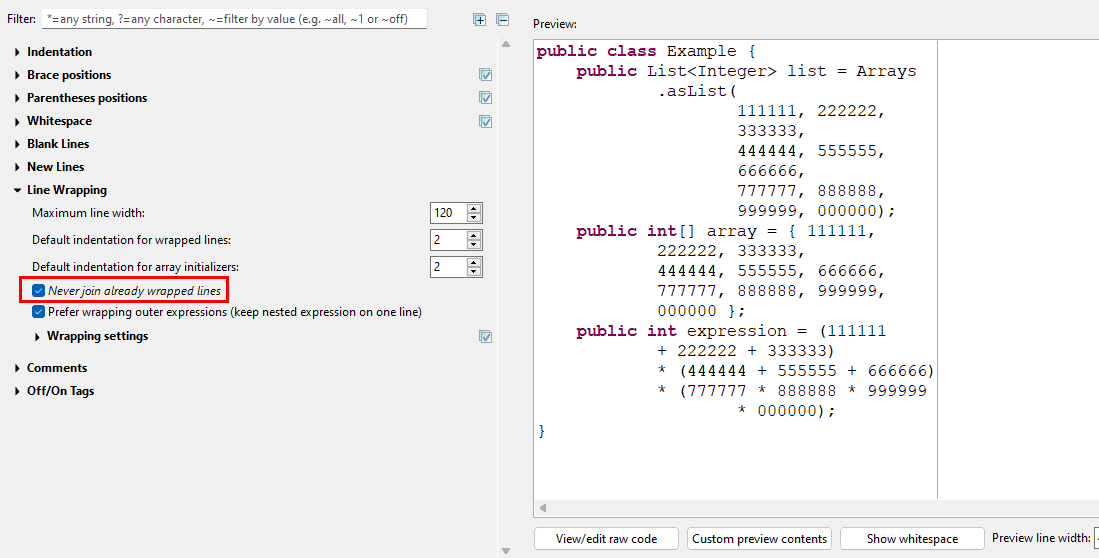
Task: Increase Maximum line width with up arrow
Action: (474, 208)
